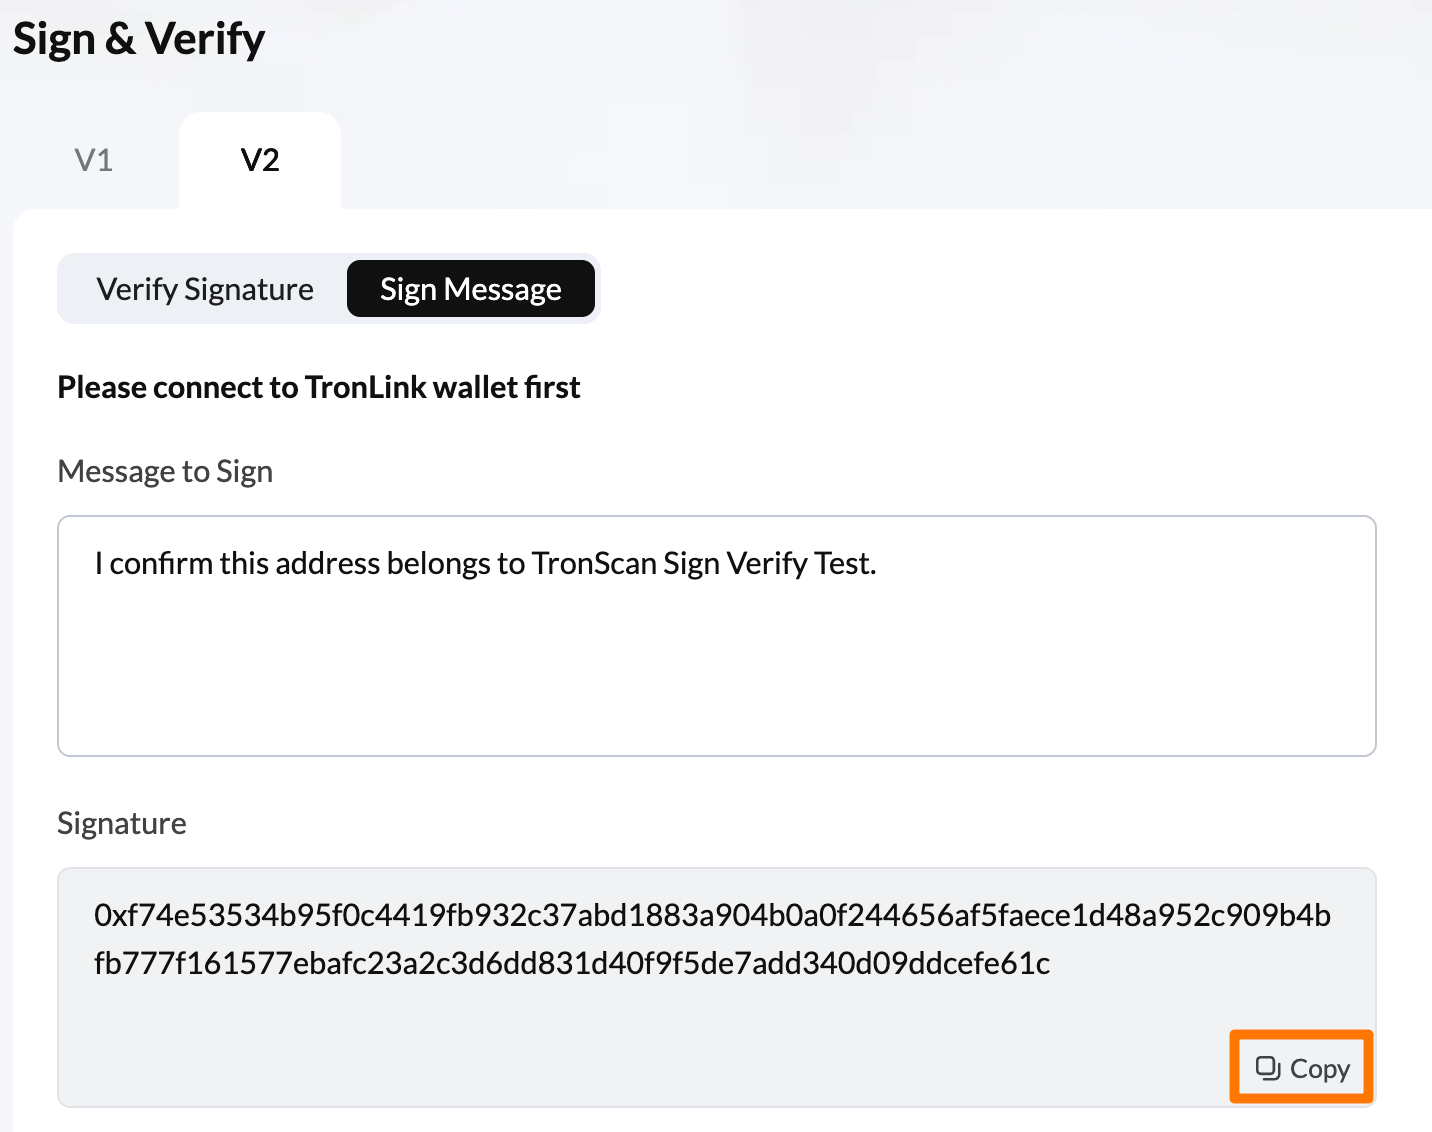This screenshot has height=1132, width=1432.
Task: Switch to Verify Signature mode
Action: point(205,289)
